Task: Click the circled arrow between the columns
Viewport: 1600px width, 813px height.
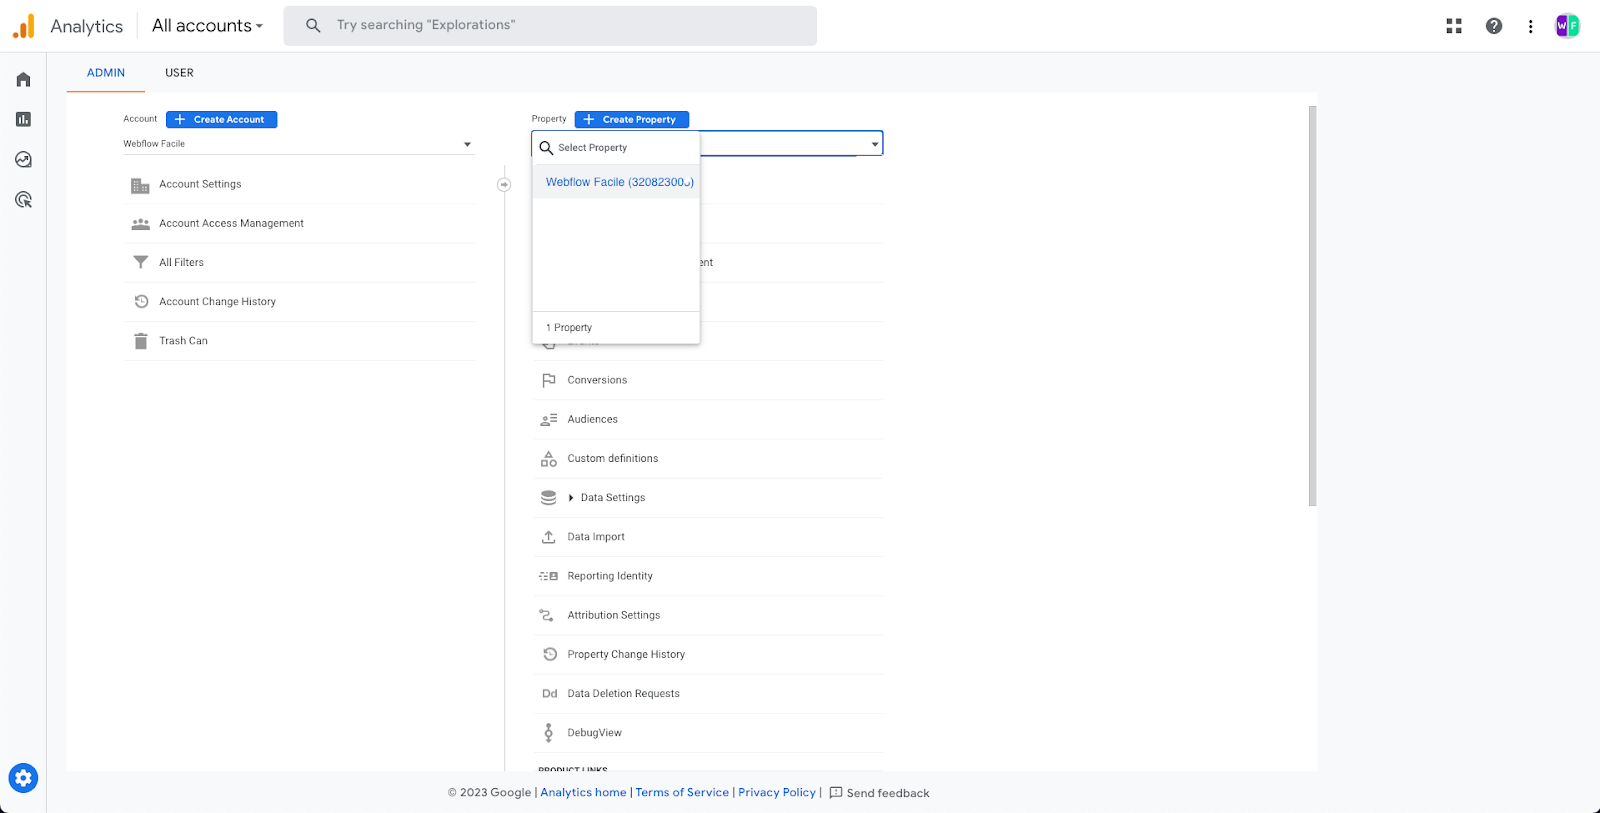Action: (504, 184)
